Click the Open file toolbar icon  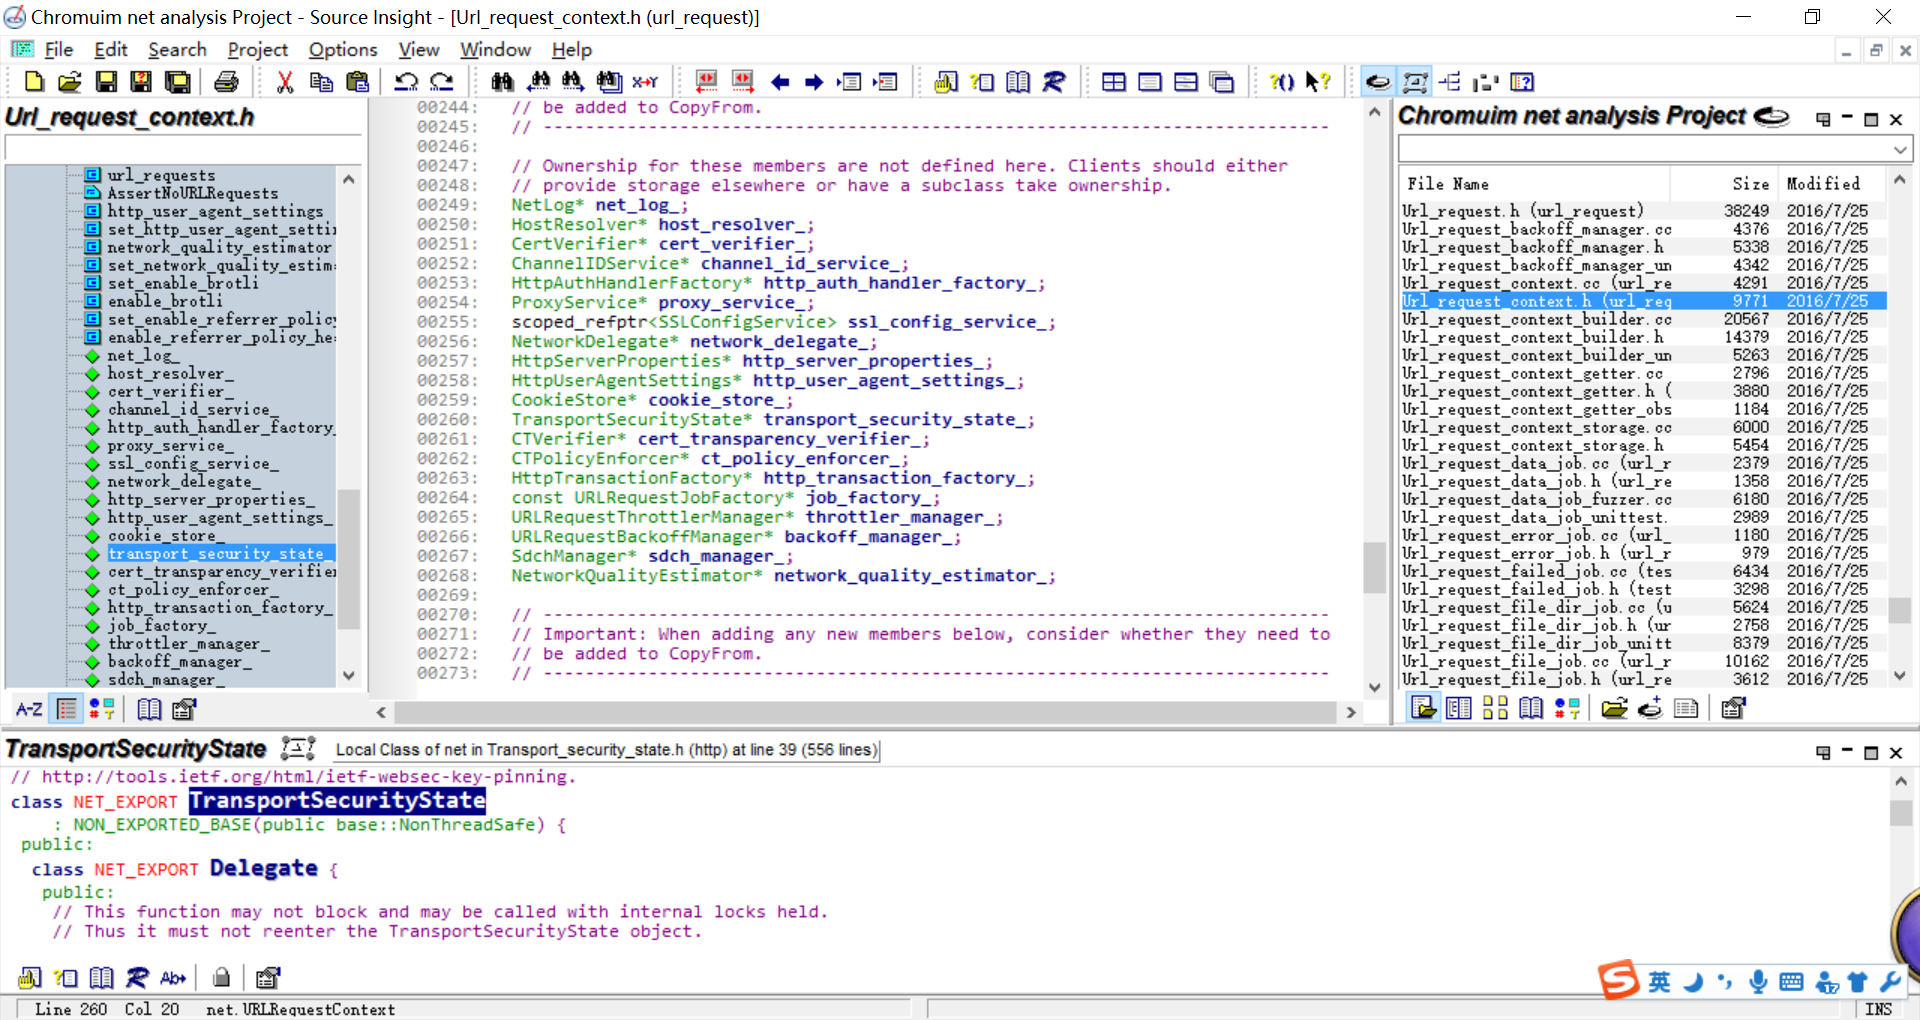70,82
